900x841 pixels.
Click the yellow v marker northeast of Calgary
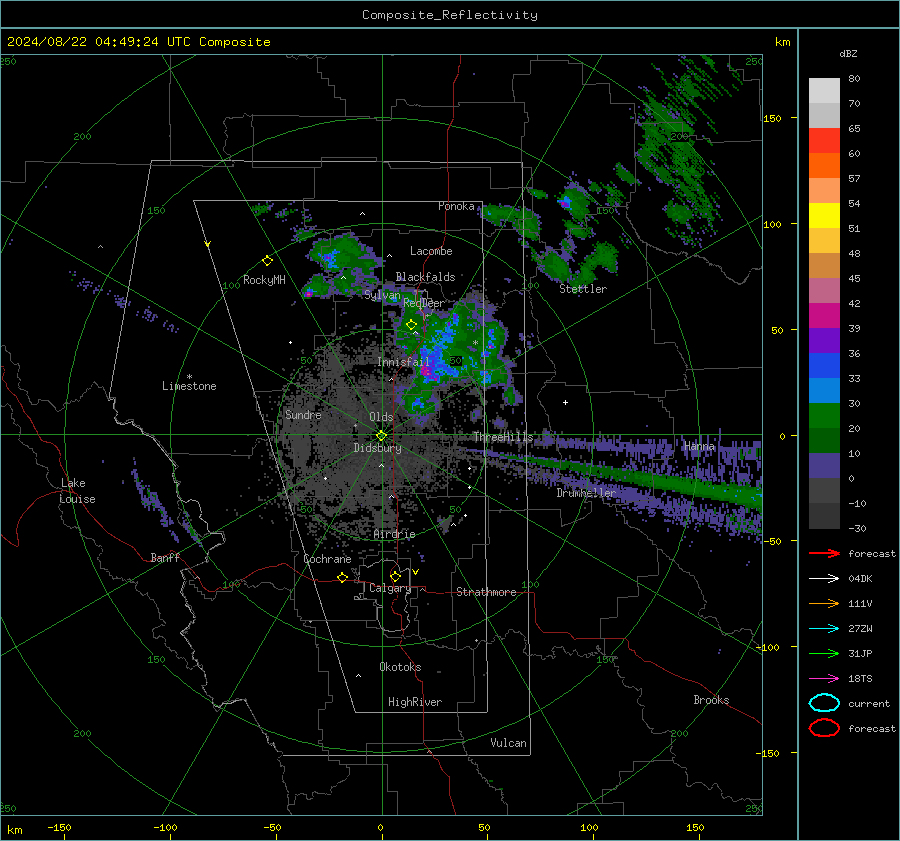[x=415, y=572]
